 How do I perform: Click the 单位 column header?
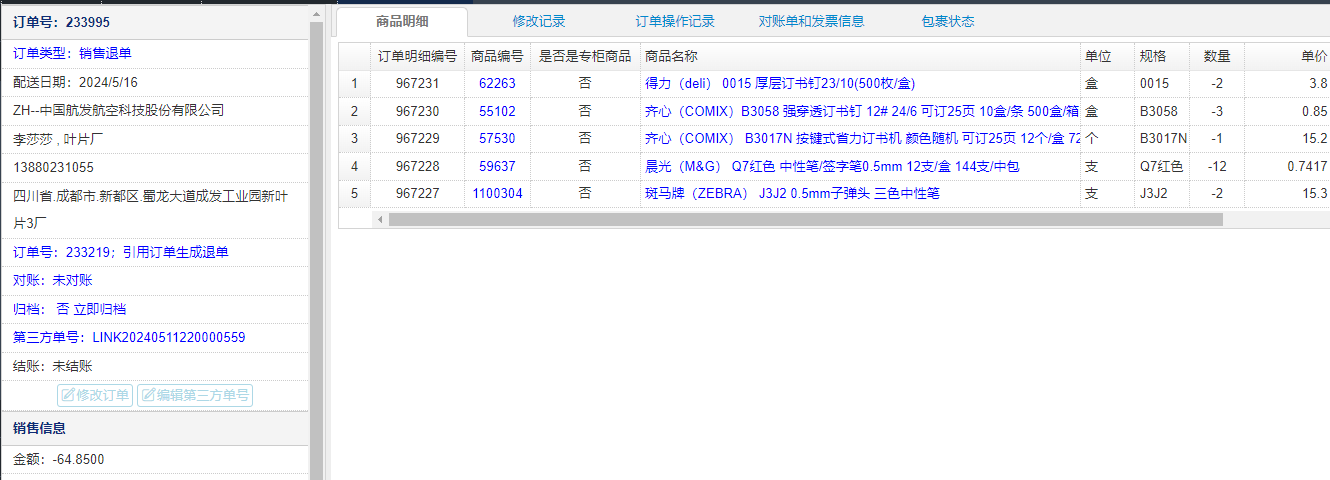(1108, 56)
